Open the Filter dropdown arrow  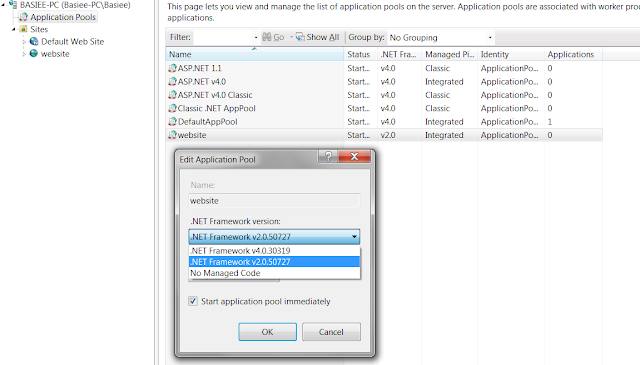256,38
